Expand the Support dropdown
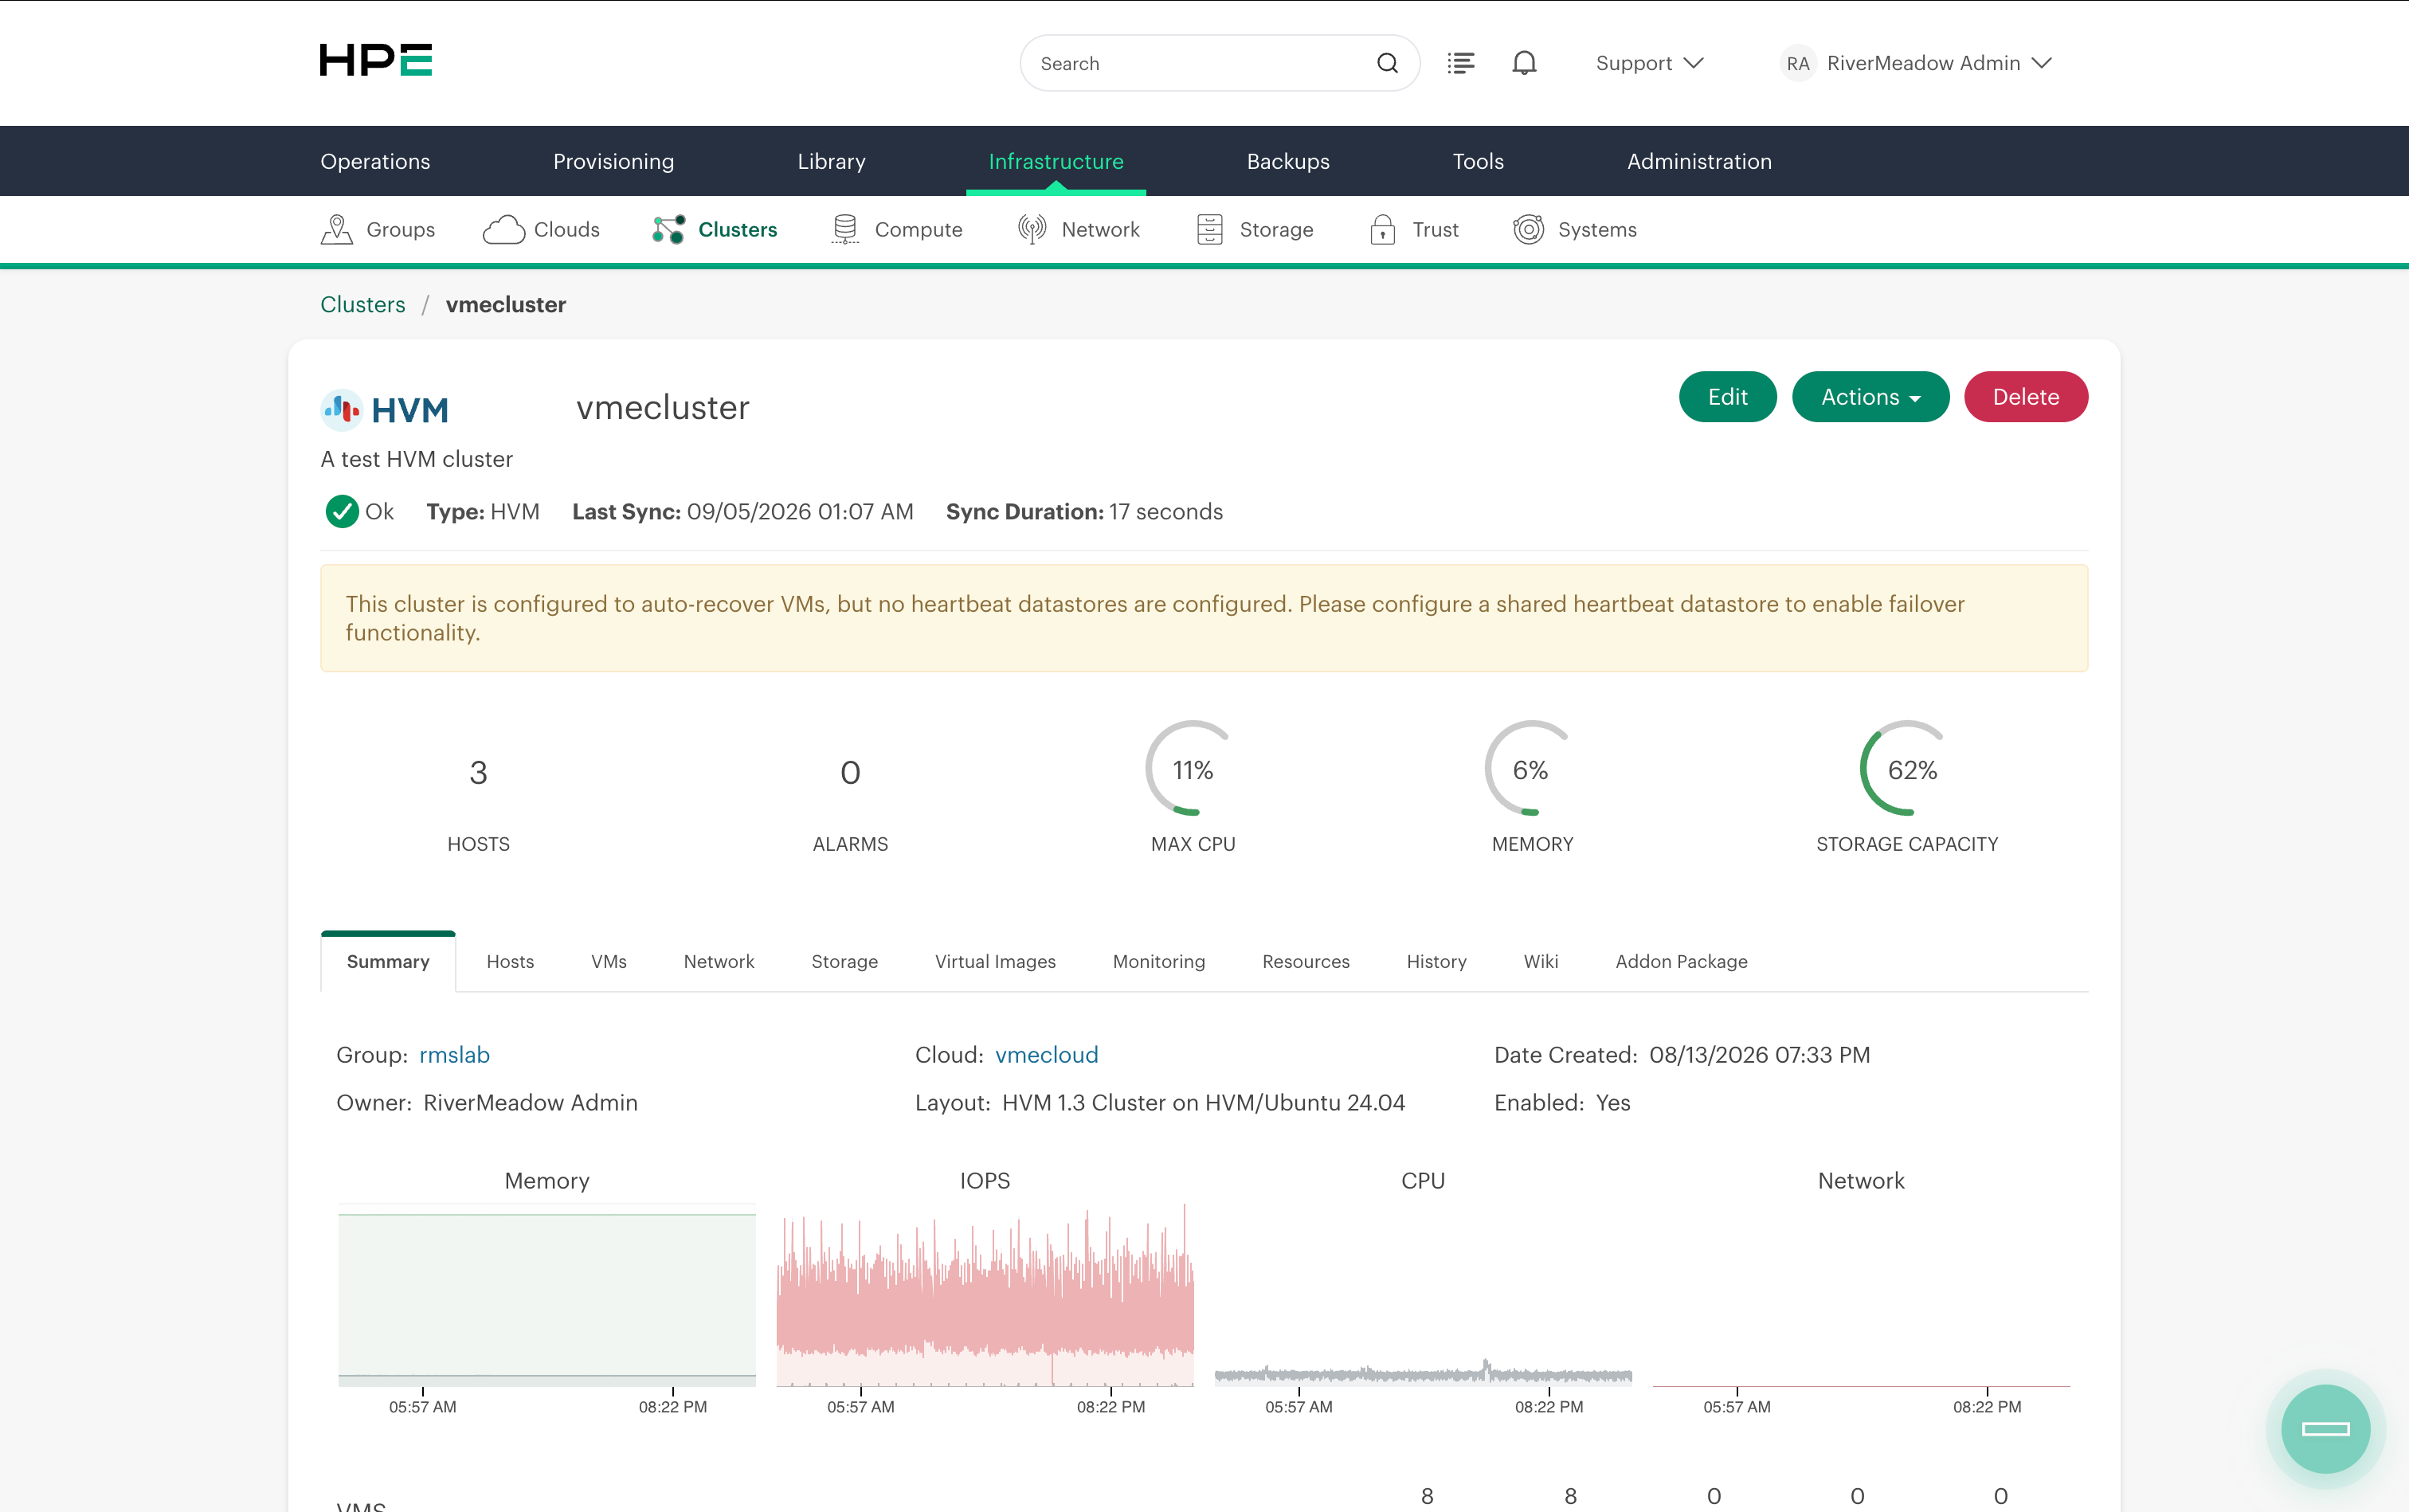This screenshot has height=1512, width=2409. pos(1649,63)
